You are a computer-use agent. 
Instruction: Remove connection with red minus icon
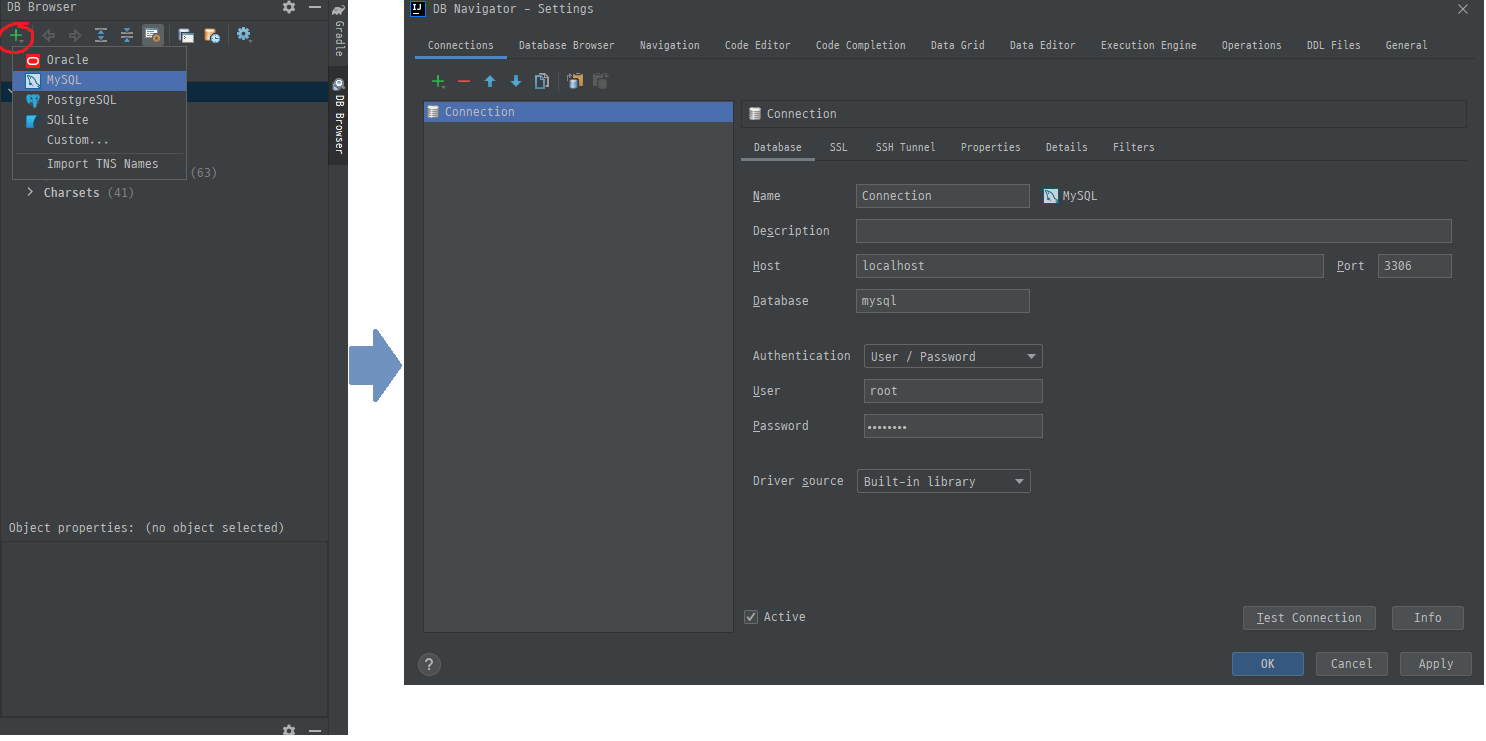(464, 81)
